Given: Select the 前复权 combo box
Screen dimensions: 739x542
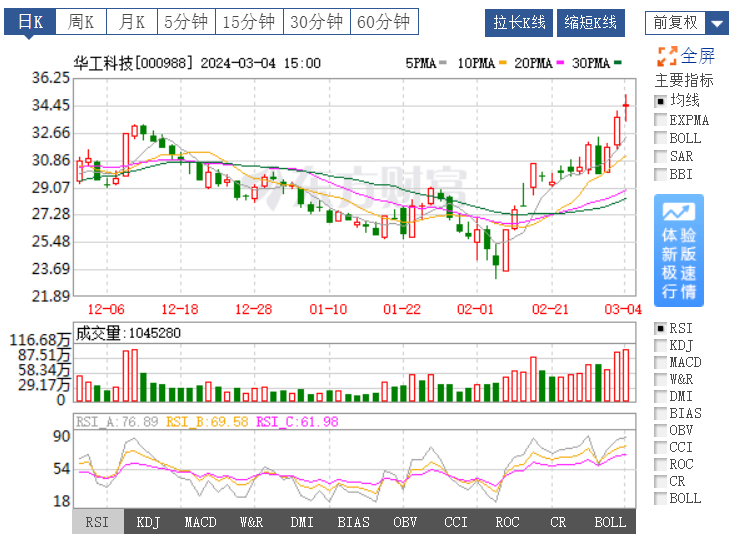Looking at the screenshot, I should [687, 23].
